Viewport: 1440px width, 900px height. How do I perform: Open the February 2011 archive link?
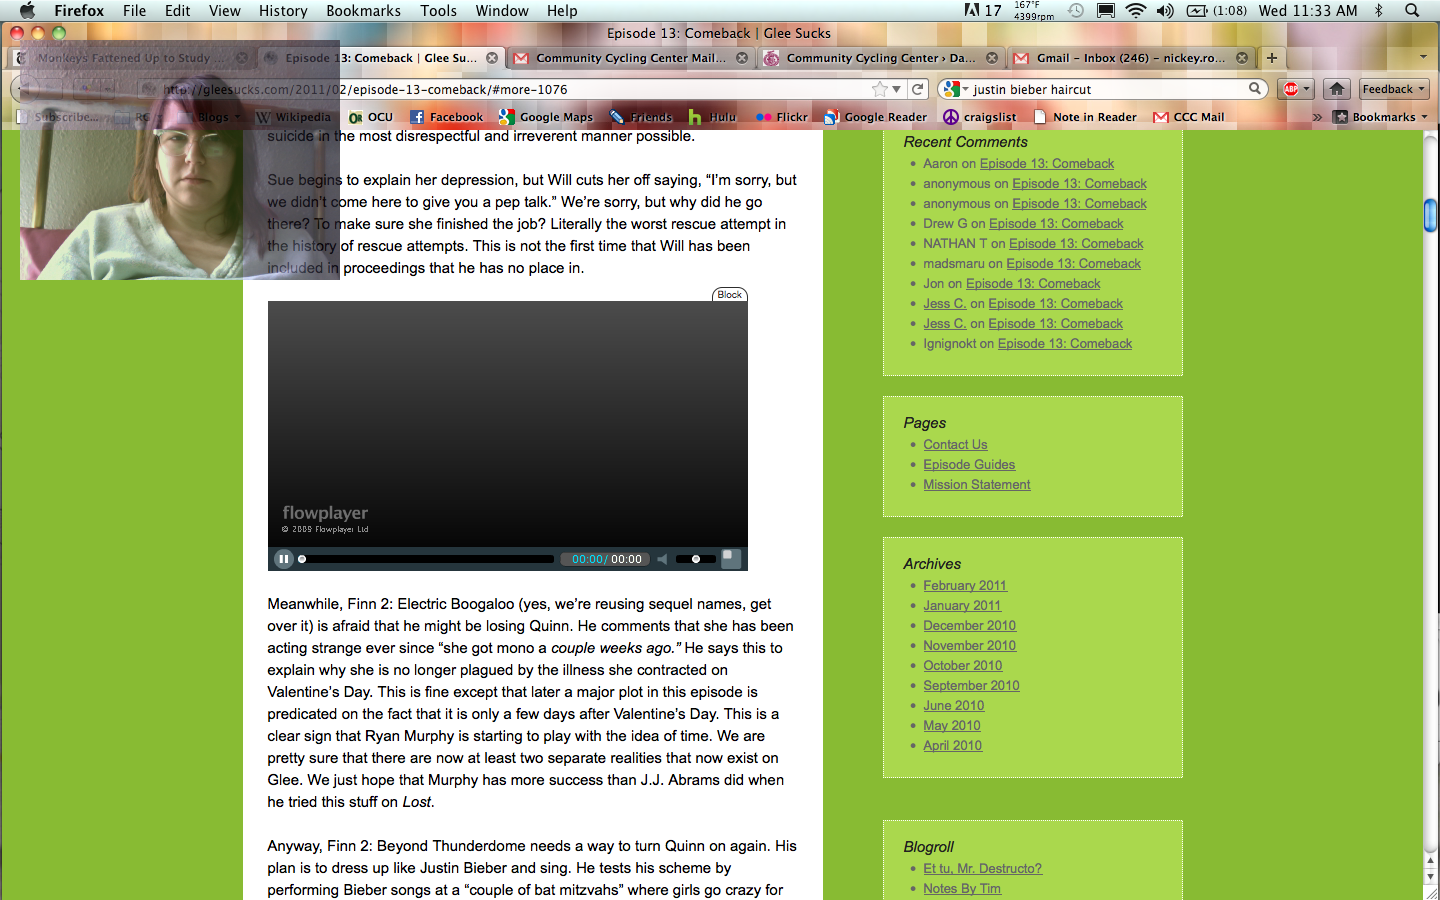pyautogui.click(x=964, y=585)
